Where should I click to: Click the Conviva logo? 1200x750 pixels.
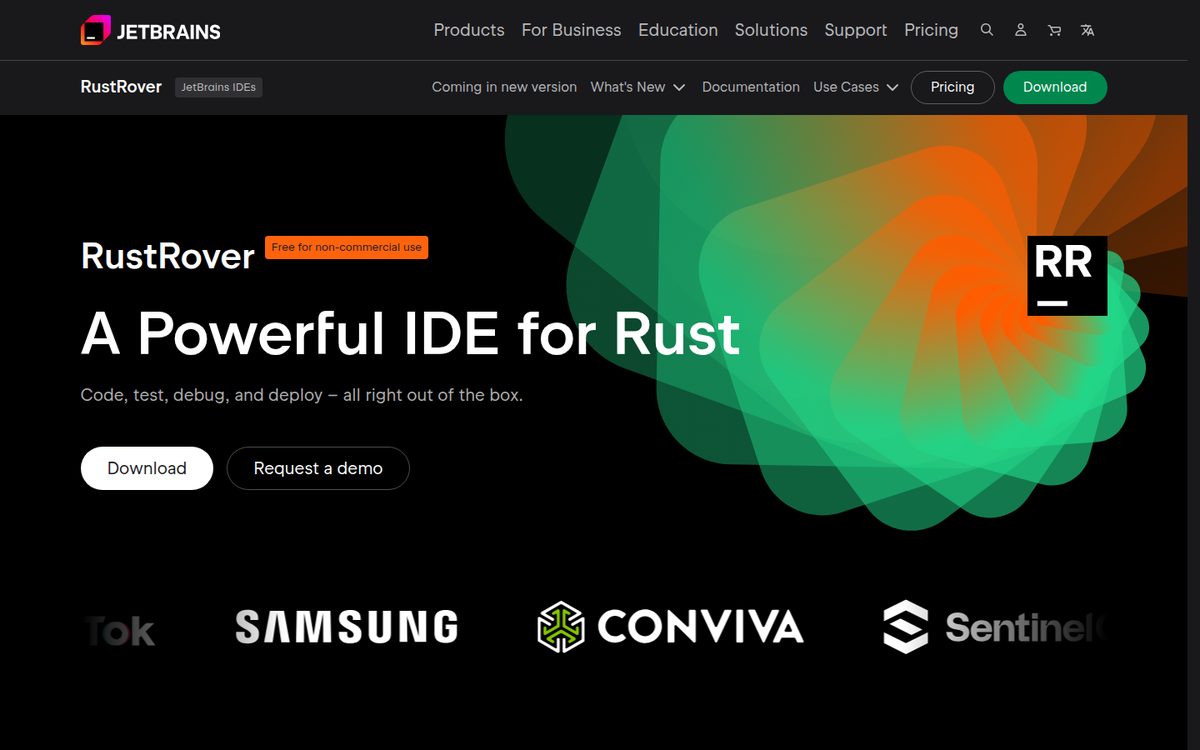(x=670, y=627)
